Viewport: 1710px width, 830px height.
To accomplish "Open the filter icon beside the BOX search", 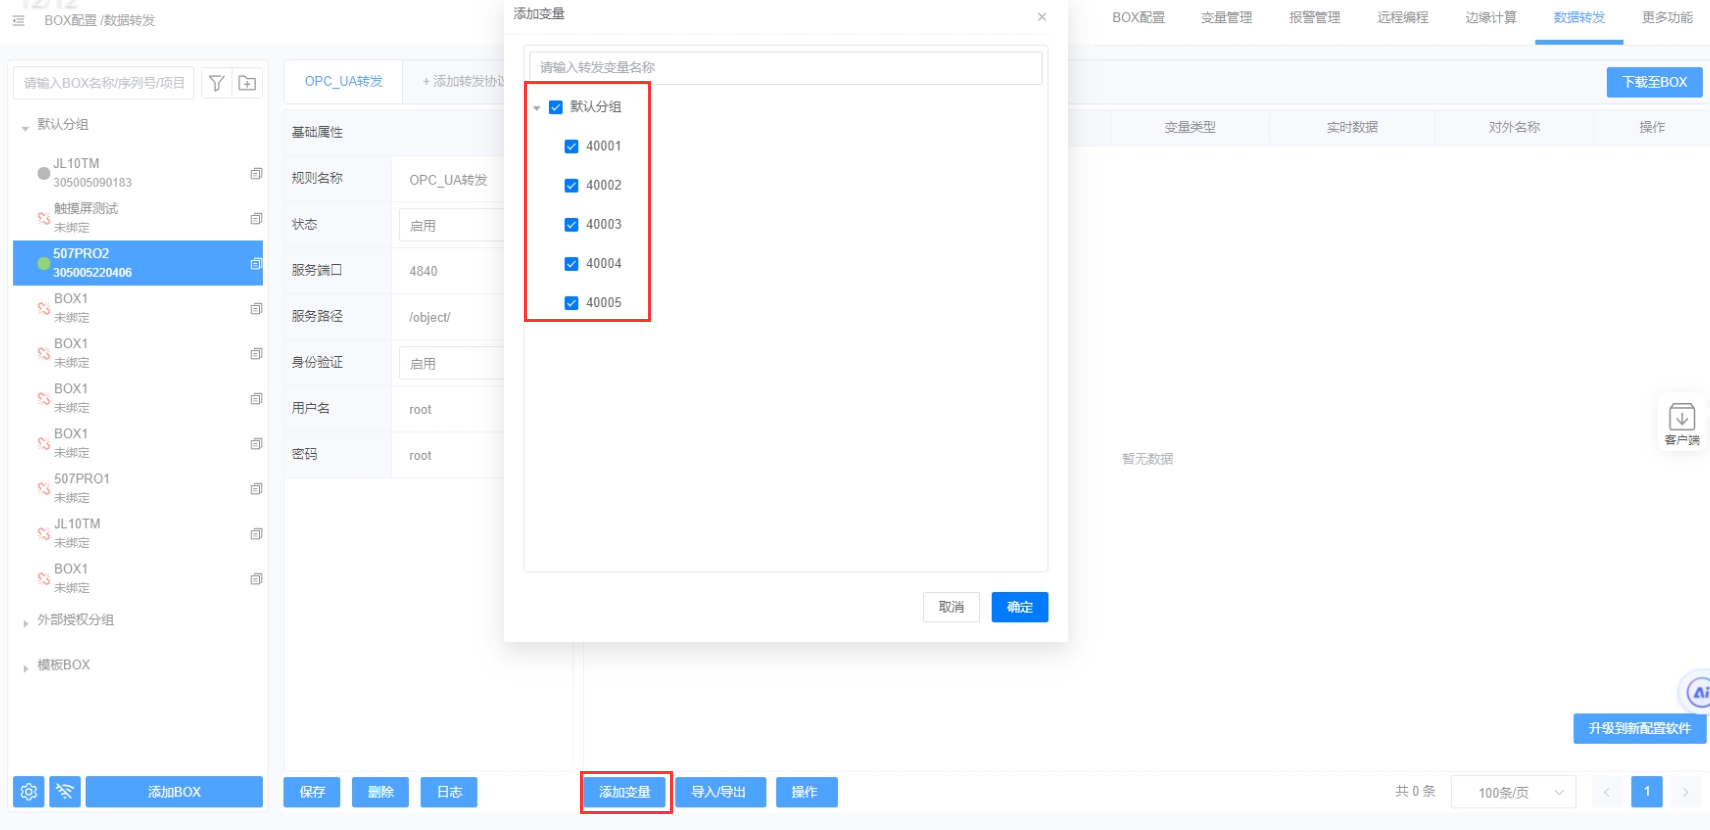I will (216, 83).
